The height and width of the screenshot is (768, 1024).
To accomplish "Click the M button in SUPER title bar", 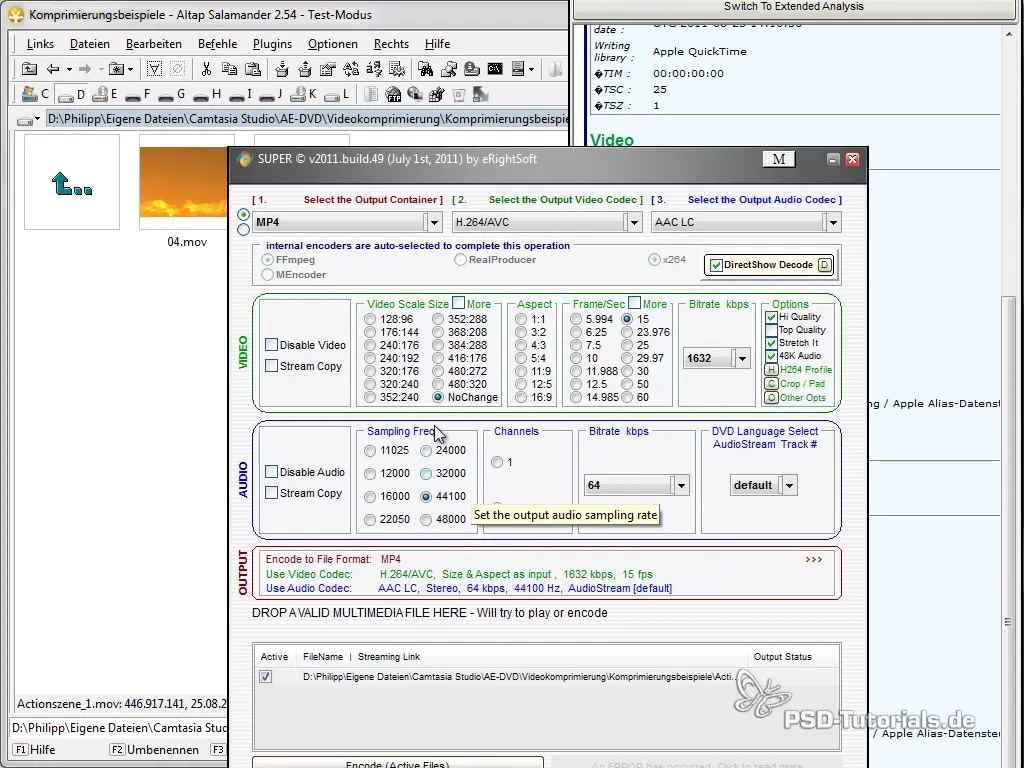I will click(779, 159).
